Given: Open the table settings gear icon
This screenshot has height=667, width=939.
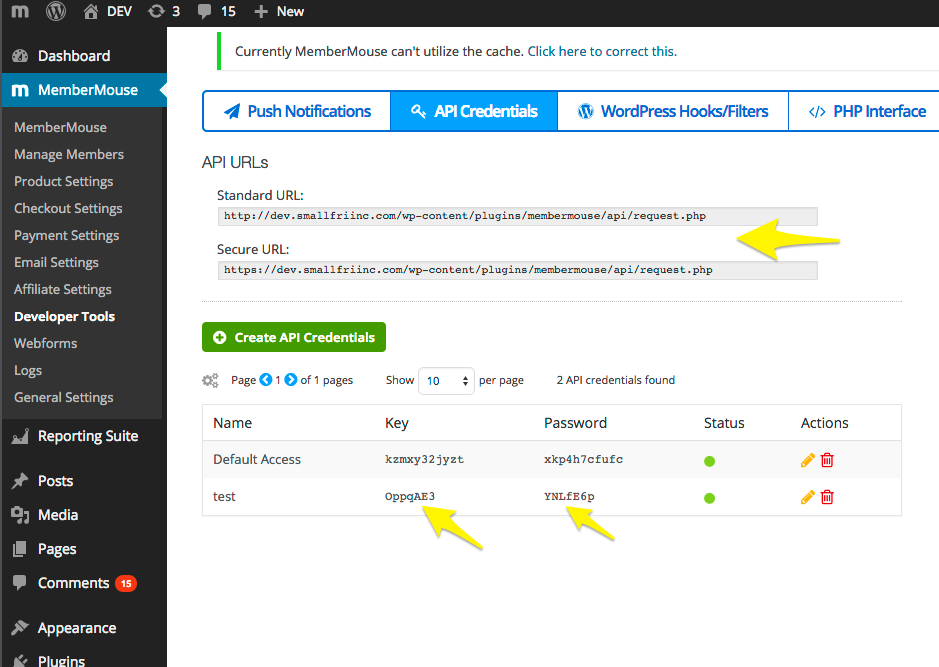Looking at the screenshot, I should [x=210, y=380].
